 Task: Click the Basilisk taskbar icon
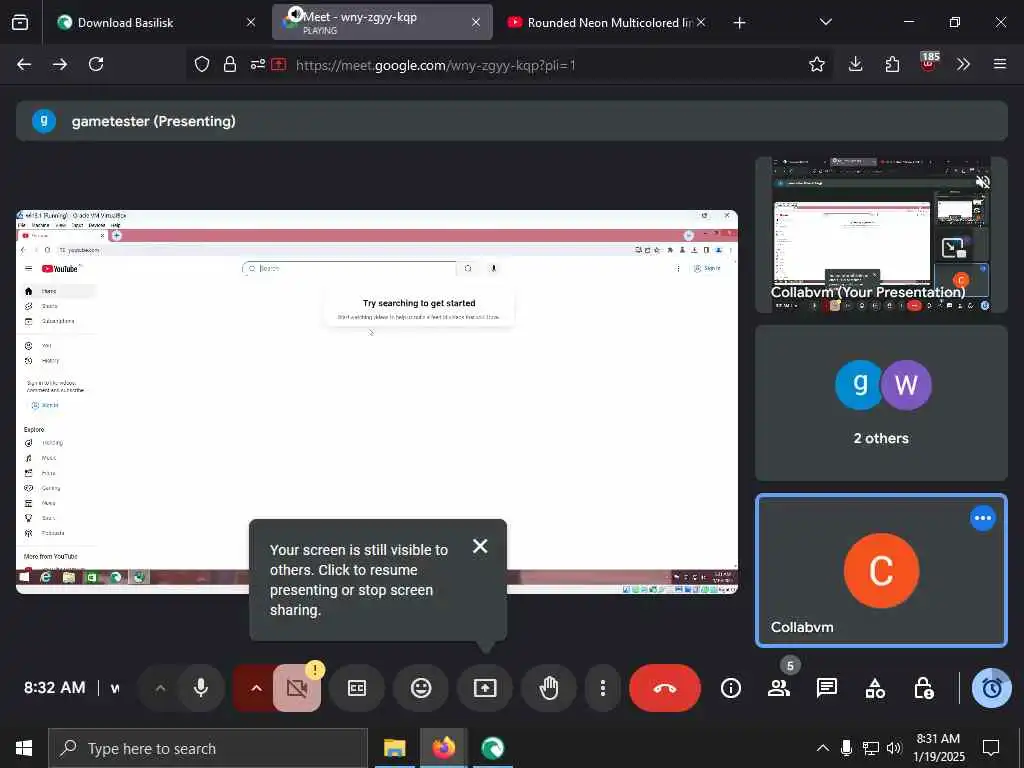(492, 748)
